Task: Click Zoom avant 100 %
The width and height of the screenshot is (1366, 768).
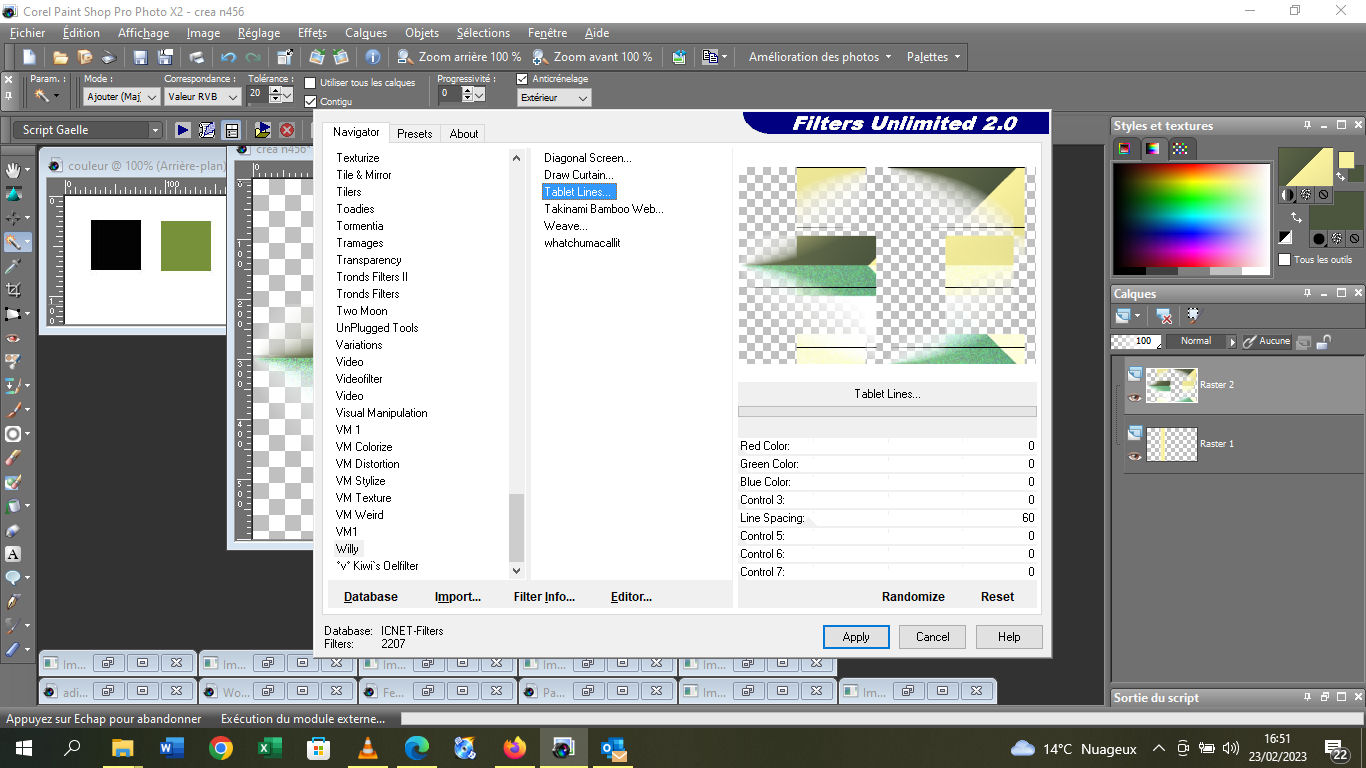Action: pyautogui.click(x=592, y=57)
